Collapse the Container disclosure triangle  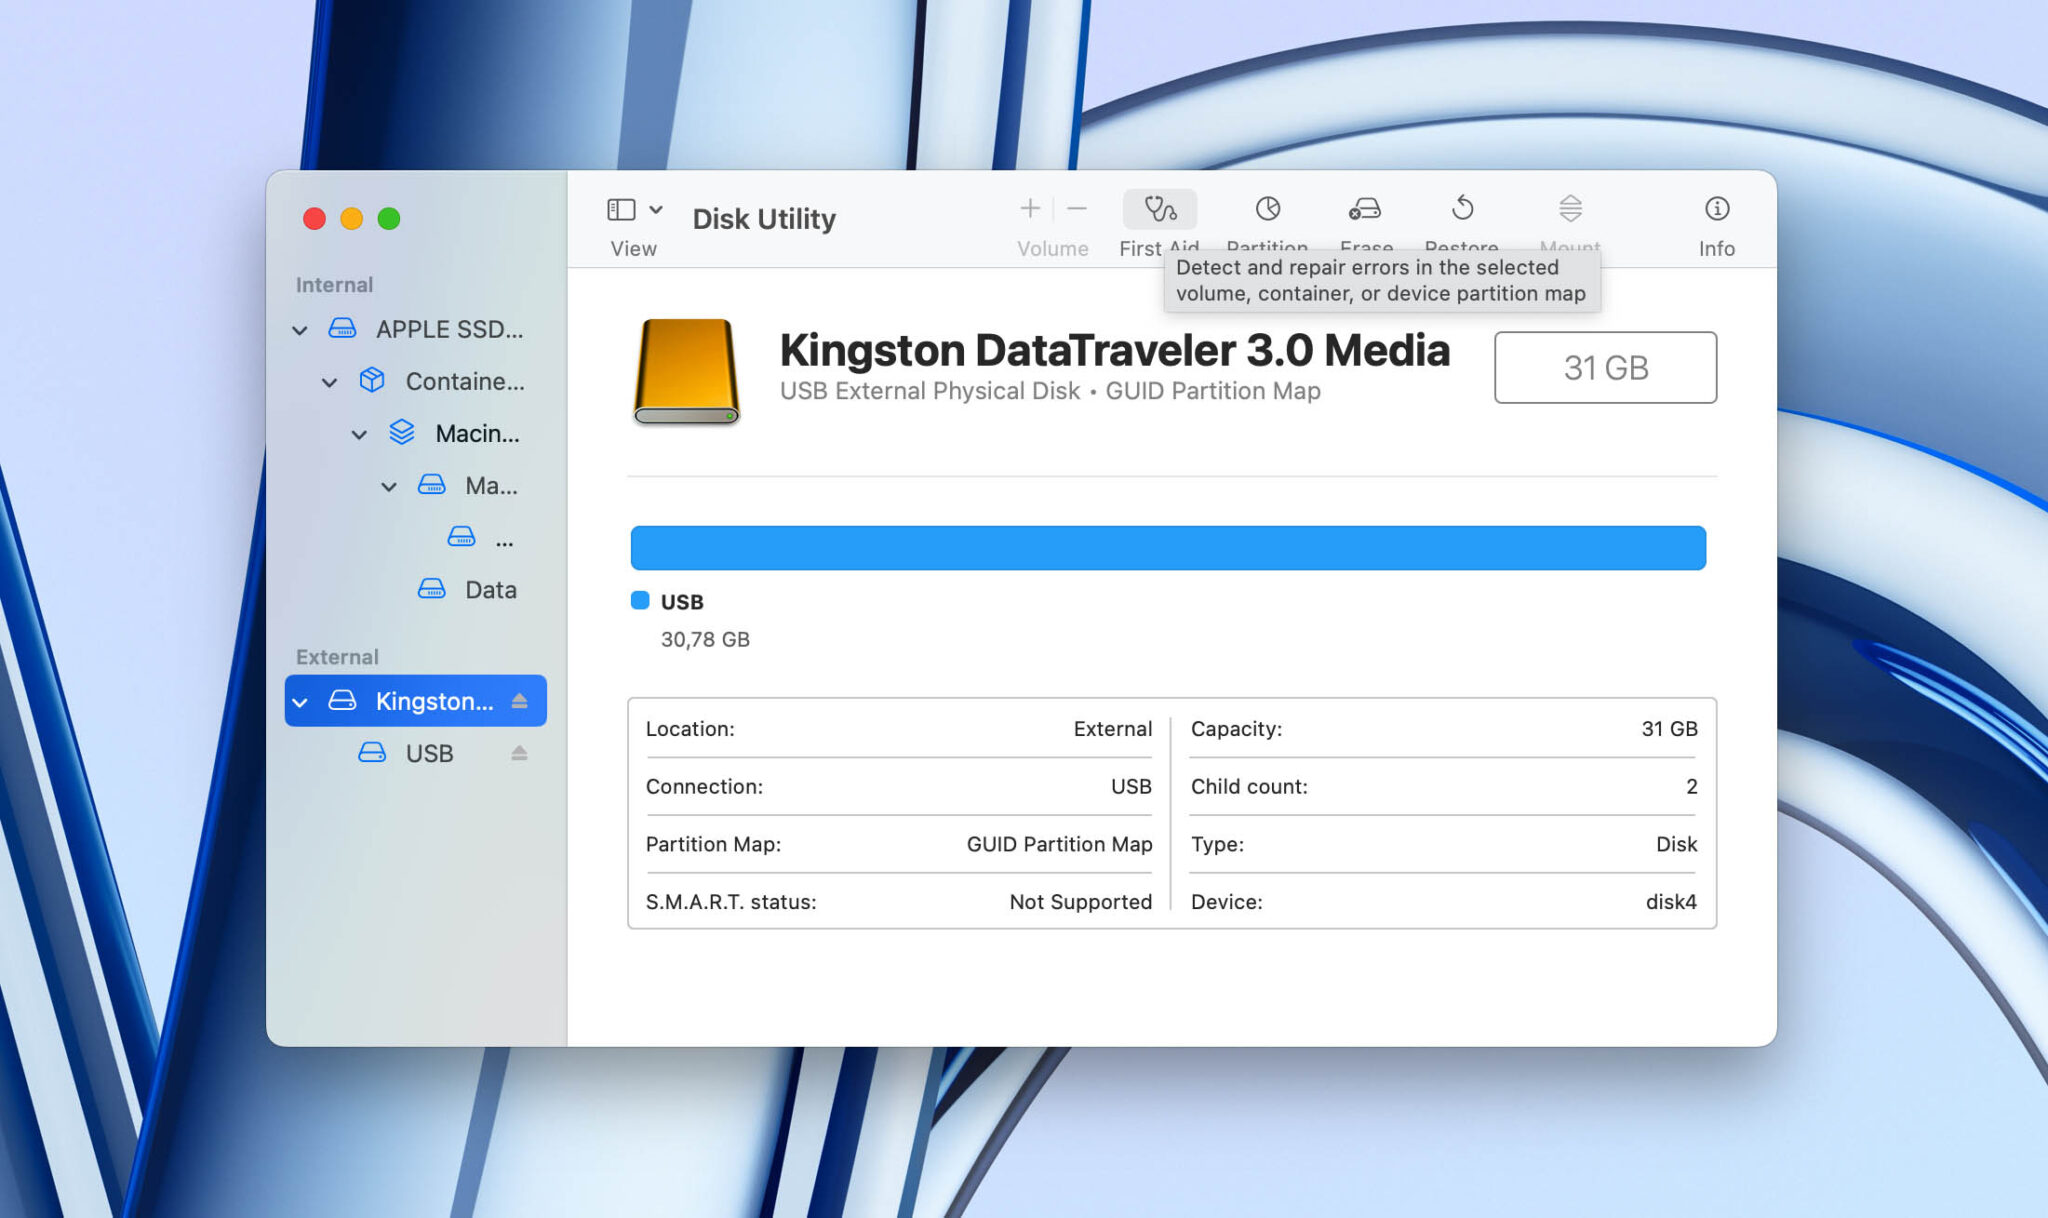point(330,382)
